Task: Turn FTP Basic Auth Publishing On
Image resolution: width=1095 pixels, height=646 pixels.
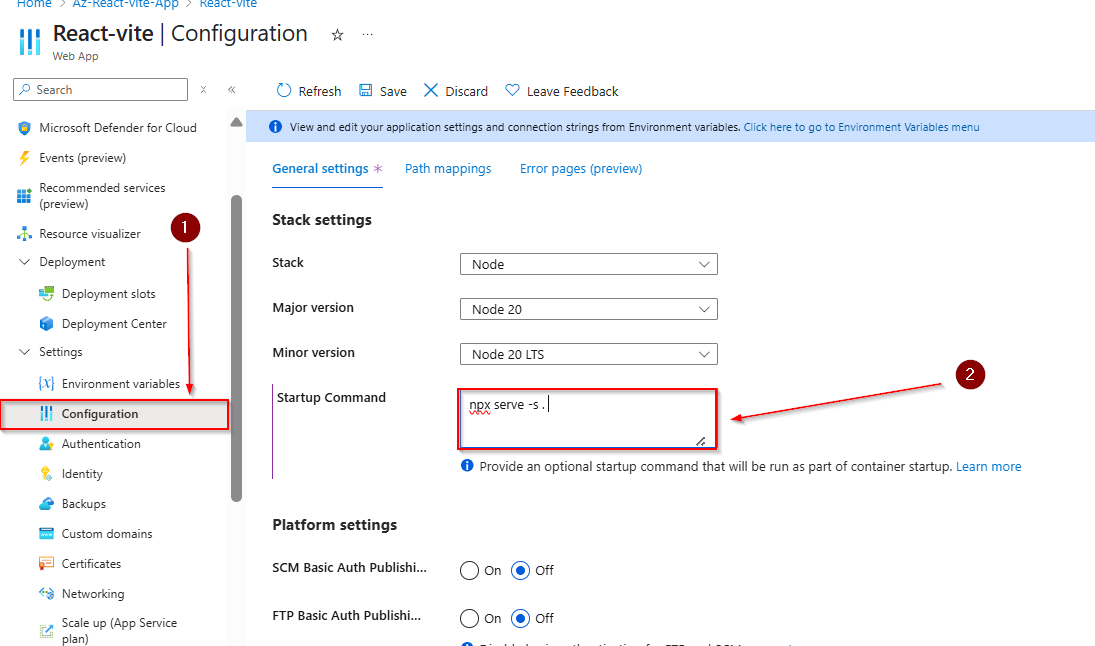Action: (469, 619)
